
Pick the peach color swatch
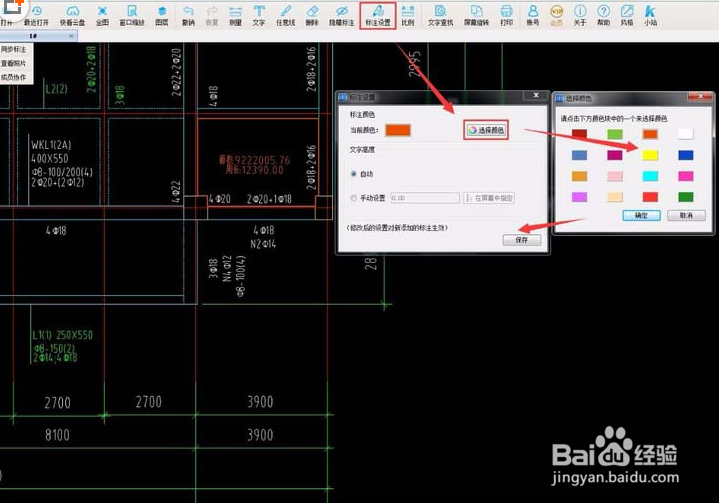(615, 197)
